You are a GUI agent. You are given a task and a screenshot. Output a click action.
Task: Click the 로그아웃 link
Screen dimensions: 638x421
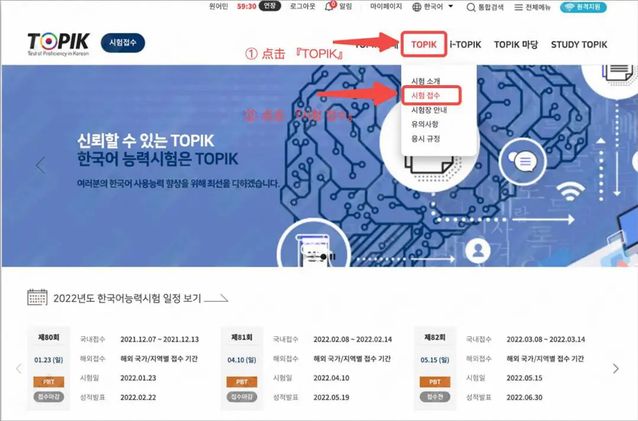pyautogui.click(x=302, y=7)
